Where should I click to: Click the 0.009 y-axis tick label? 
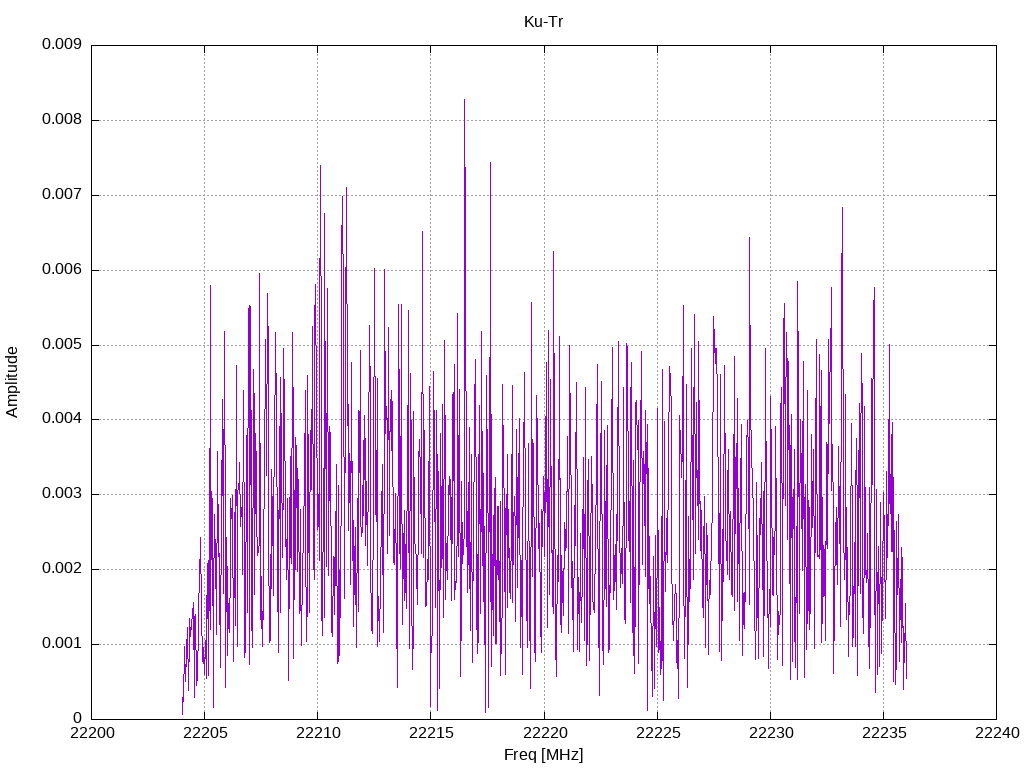coord(62,44)
